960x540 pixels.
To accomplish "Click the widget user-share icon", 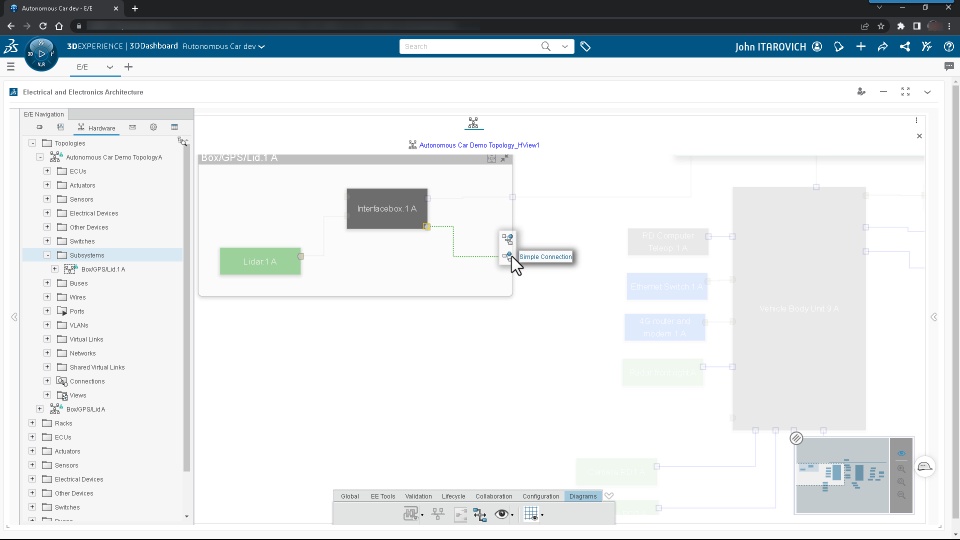I will click(861, 92).
